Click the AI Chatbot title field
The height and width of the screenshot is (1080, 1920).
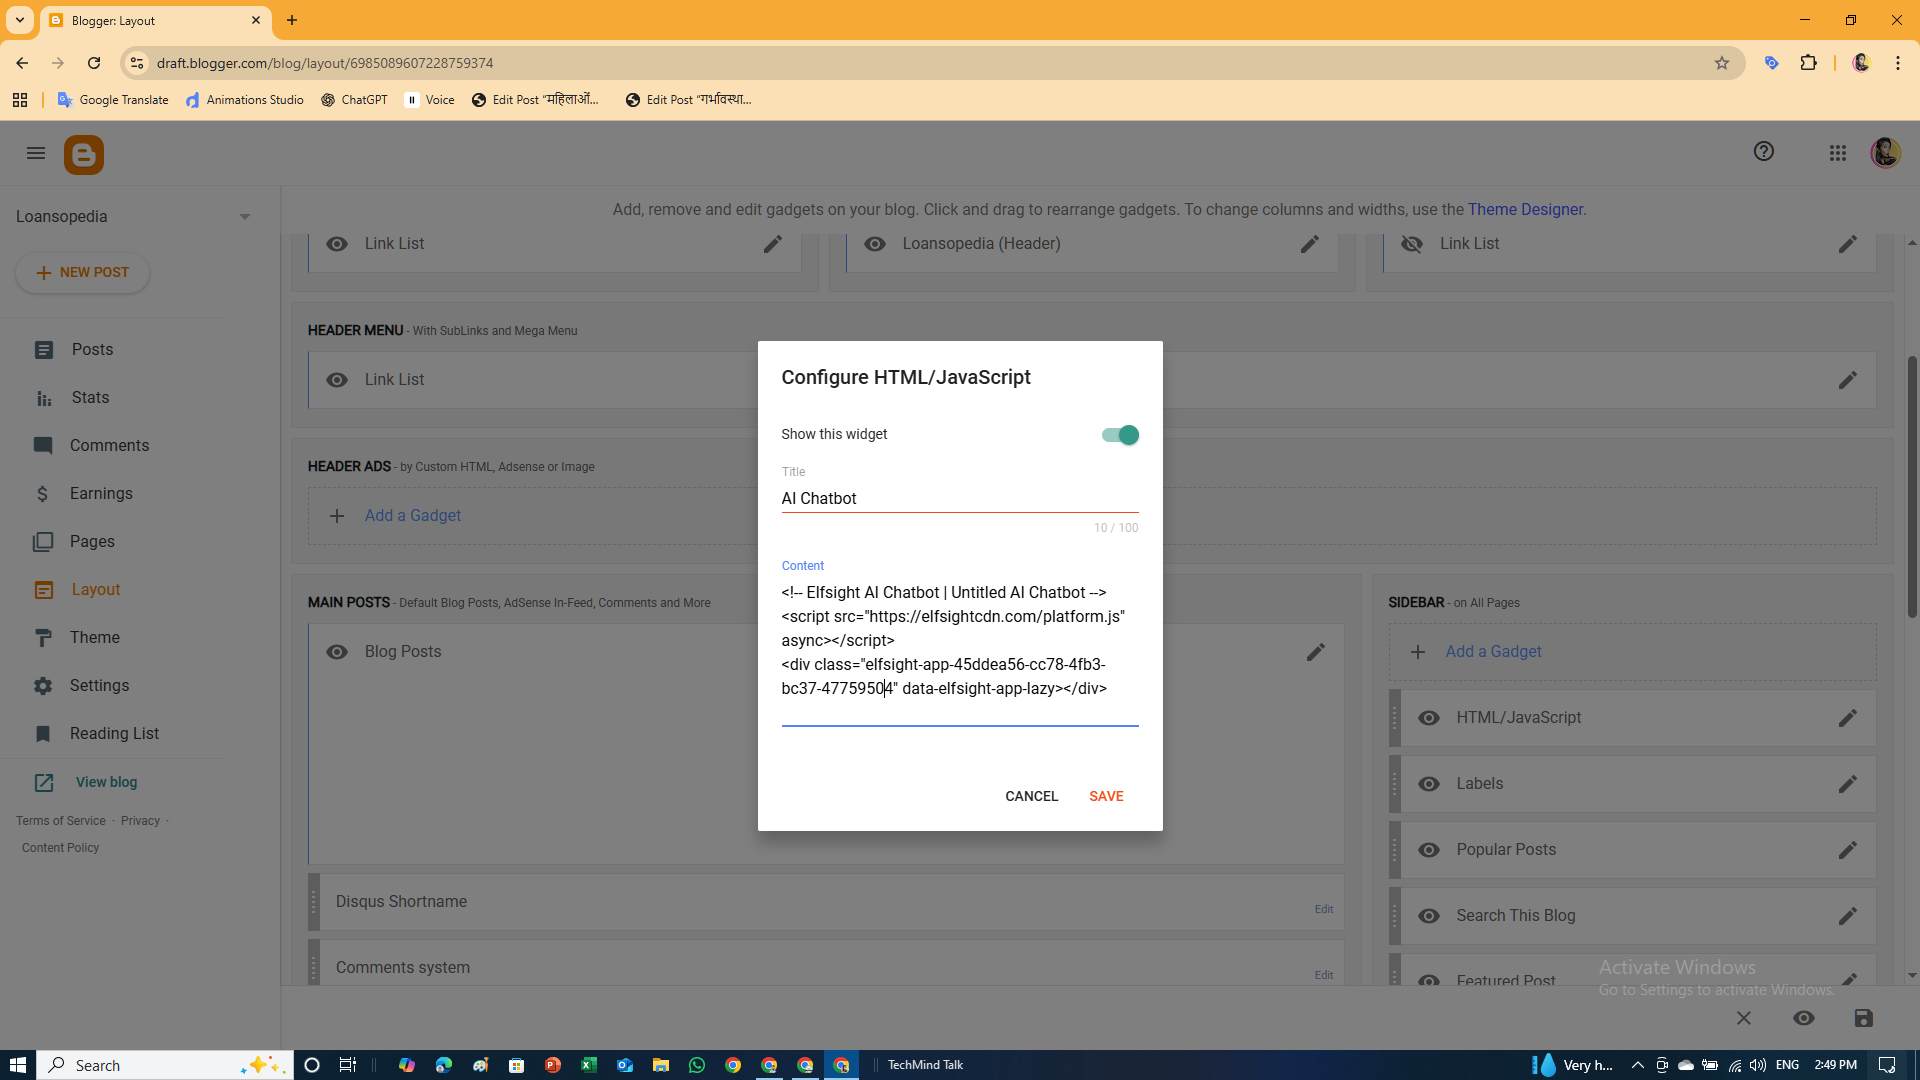(x=958, y=498)
